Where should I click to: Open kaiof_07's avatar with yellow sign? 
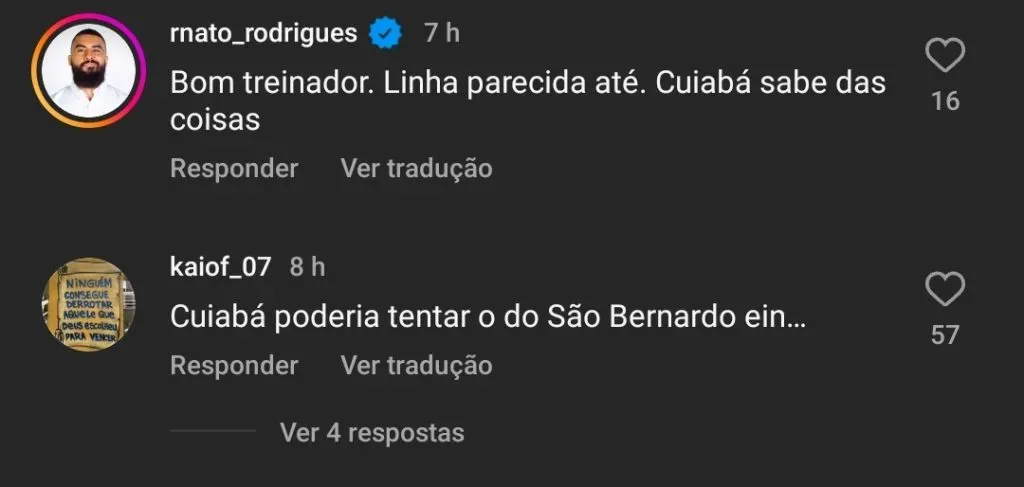point(88,304)
